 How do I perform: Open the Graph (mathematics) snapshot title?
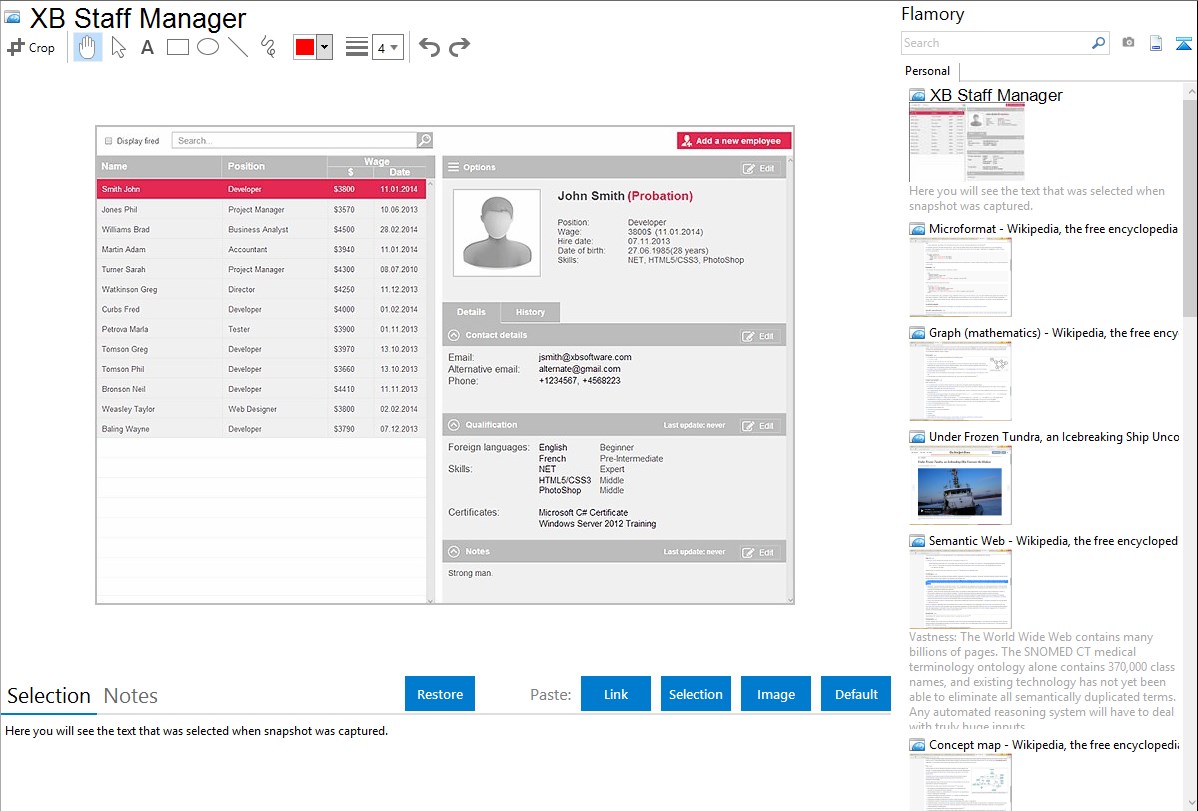pos(1053,333)
